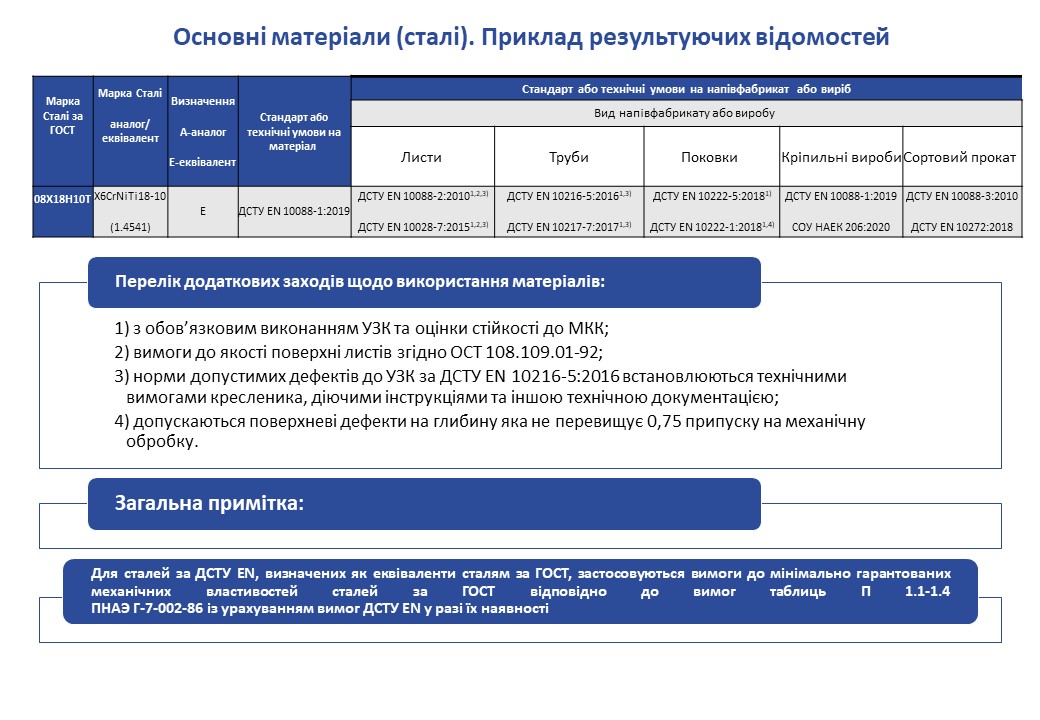Click note 2 about ОСТ 108.109.01-92
Image resolution: width=1040 pixels, height=720 pixels.
point(359,352)
